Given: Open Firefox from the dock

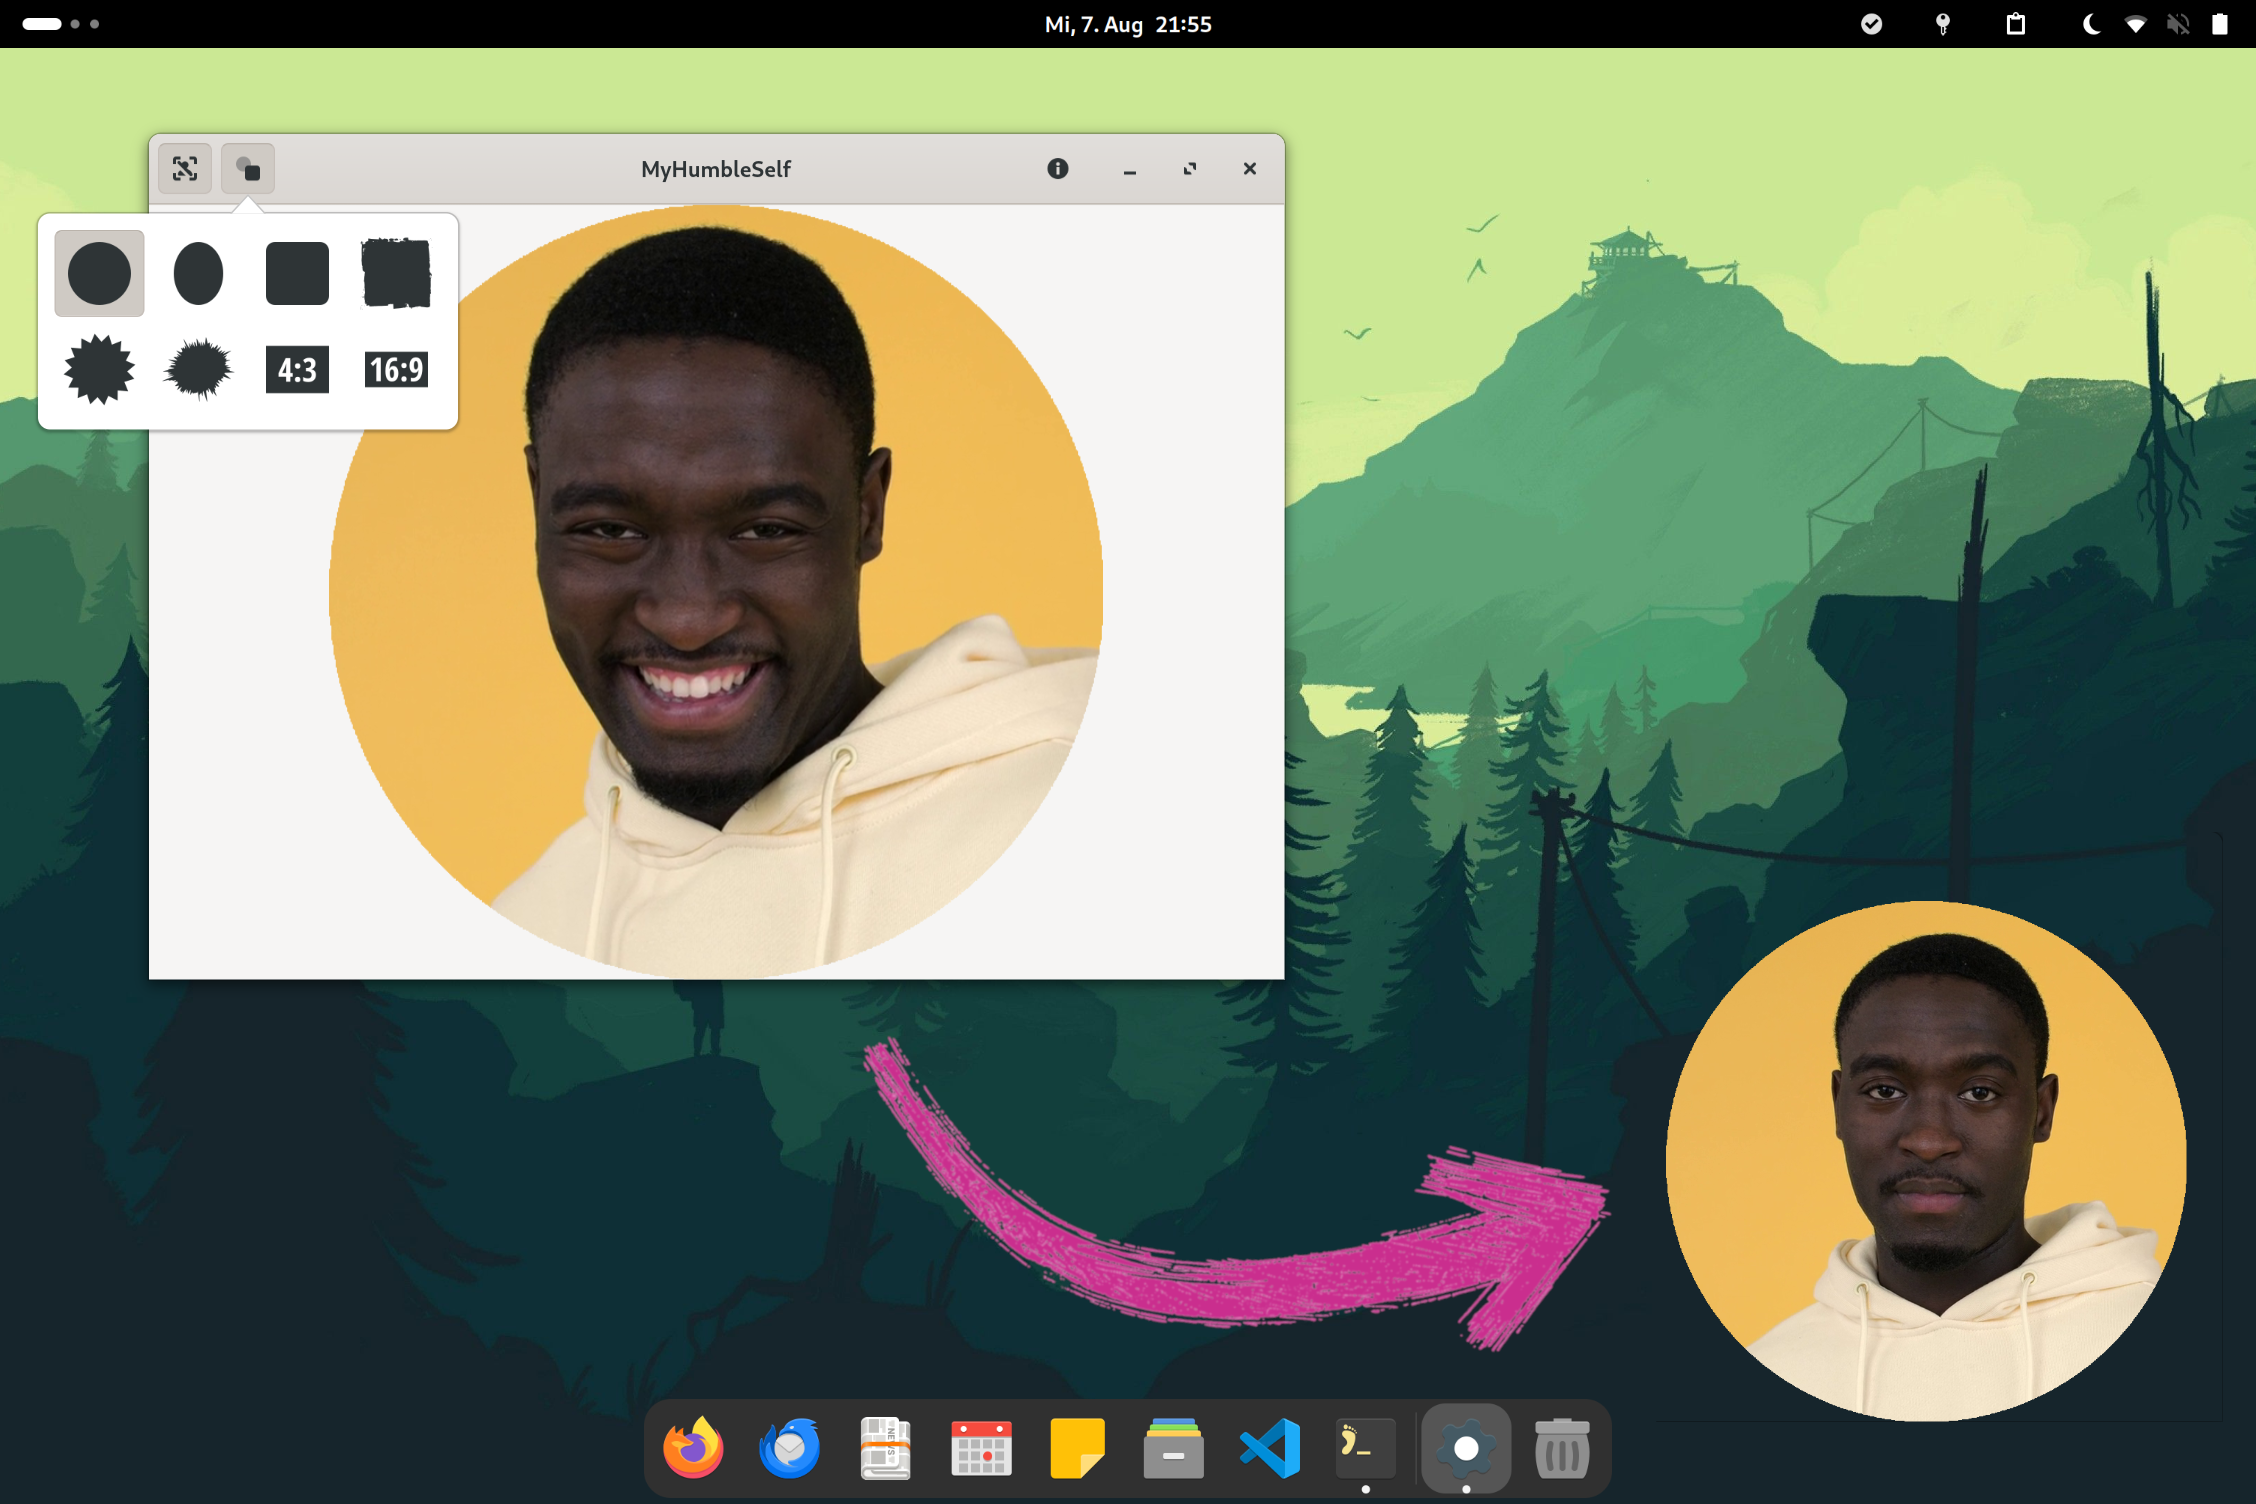Looking at the screenshot, I should [693, 1448].
